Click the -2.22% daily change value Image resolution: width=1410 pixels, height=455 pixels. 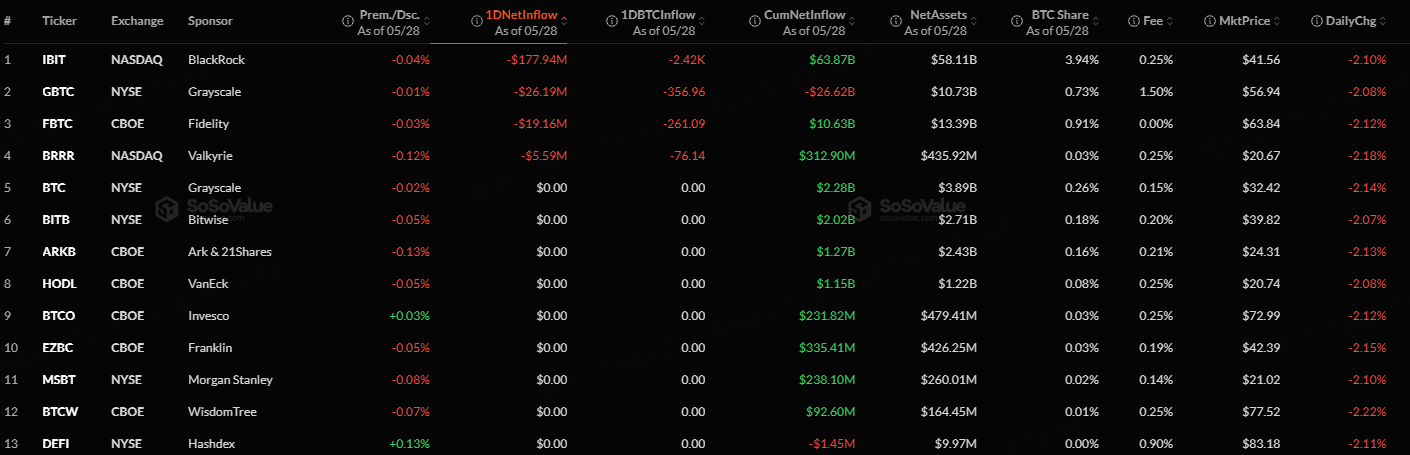click(1367, 412)
